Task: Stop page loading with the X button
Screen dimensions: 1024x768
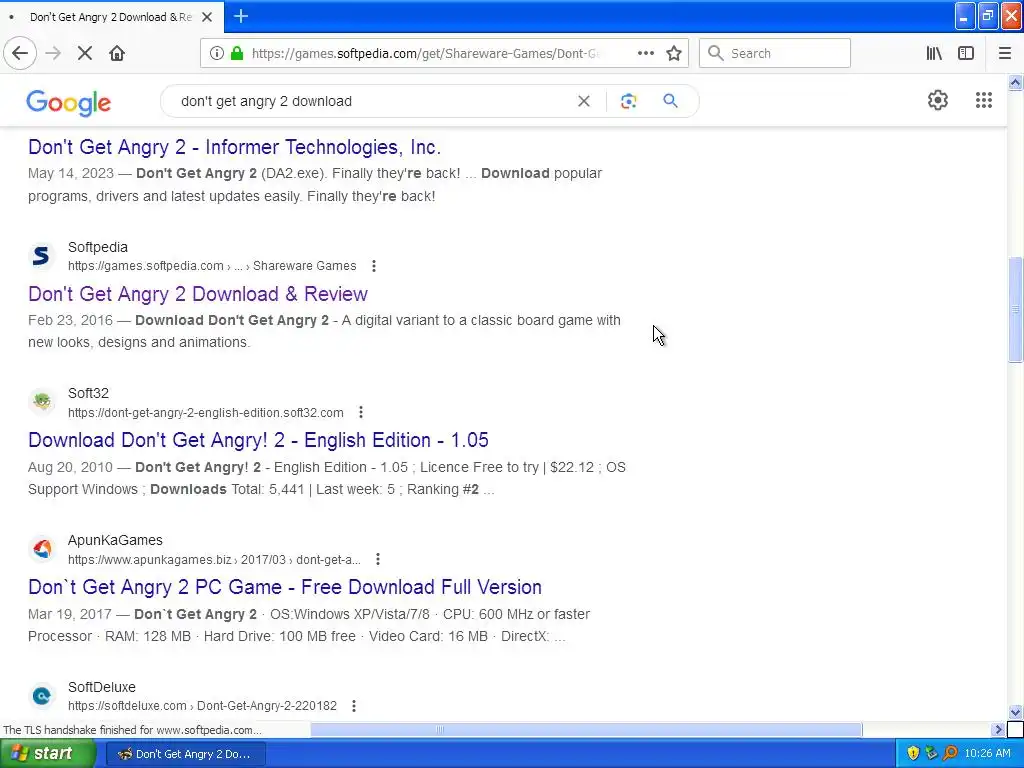Action: click(x=85, y=53)
